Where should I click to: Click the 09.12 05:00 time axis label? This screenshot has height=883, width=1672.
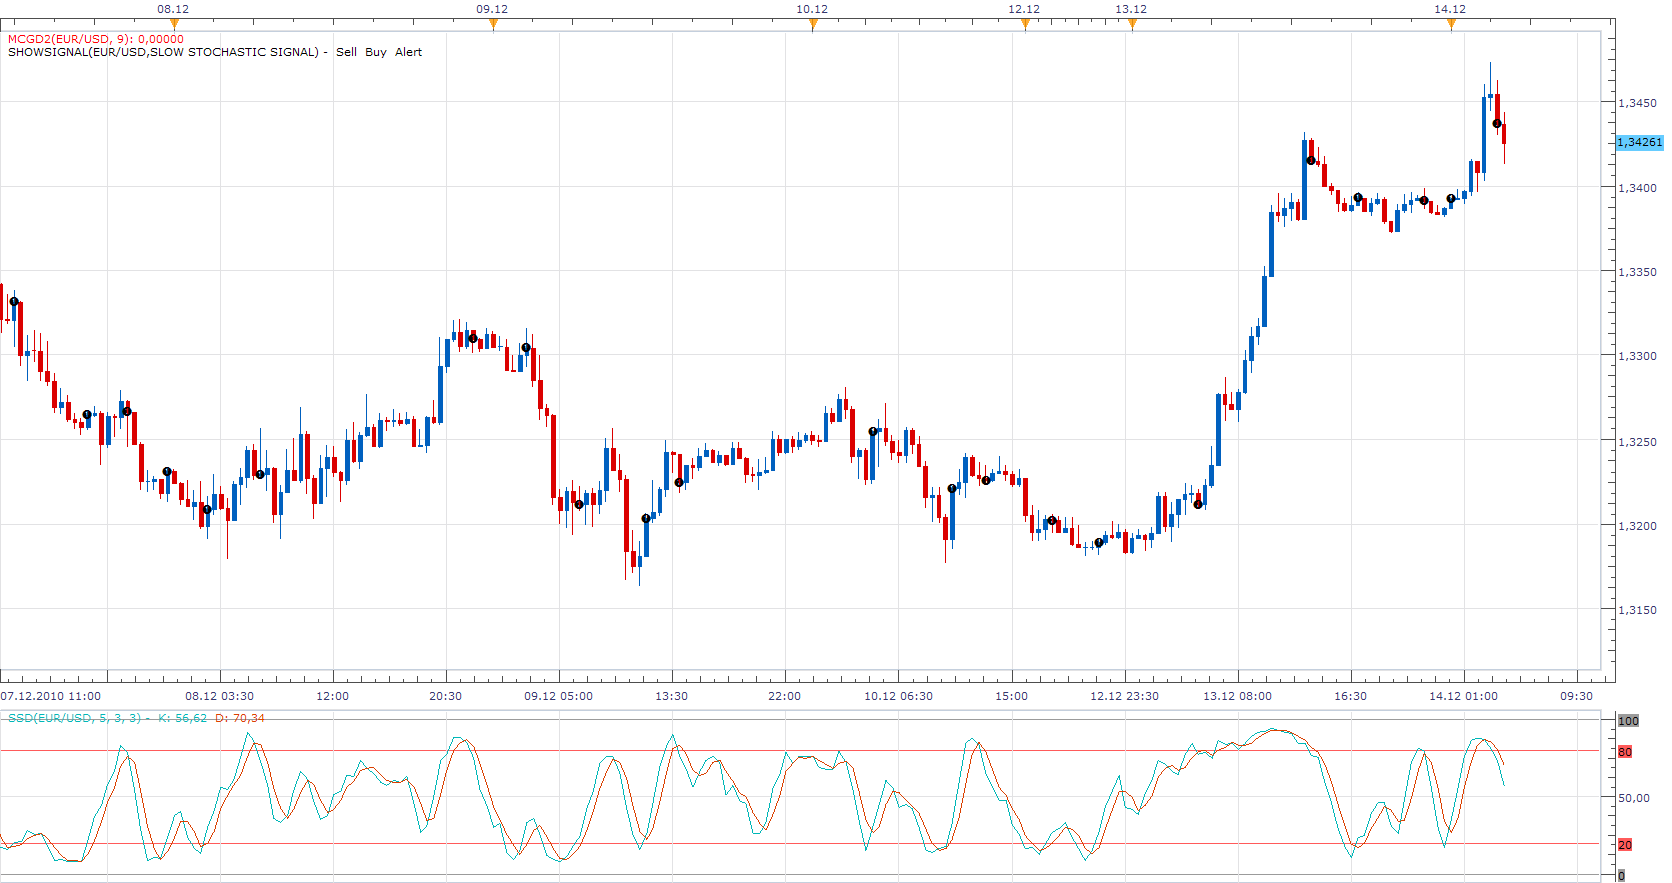[x=558, y=696]
